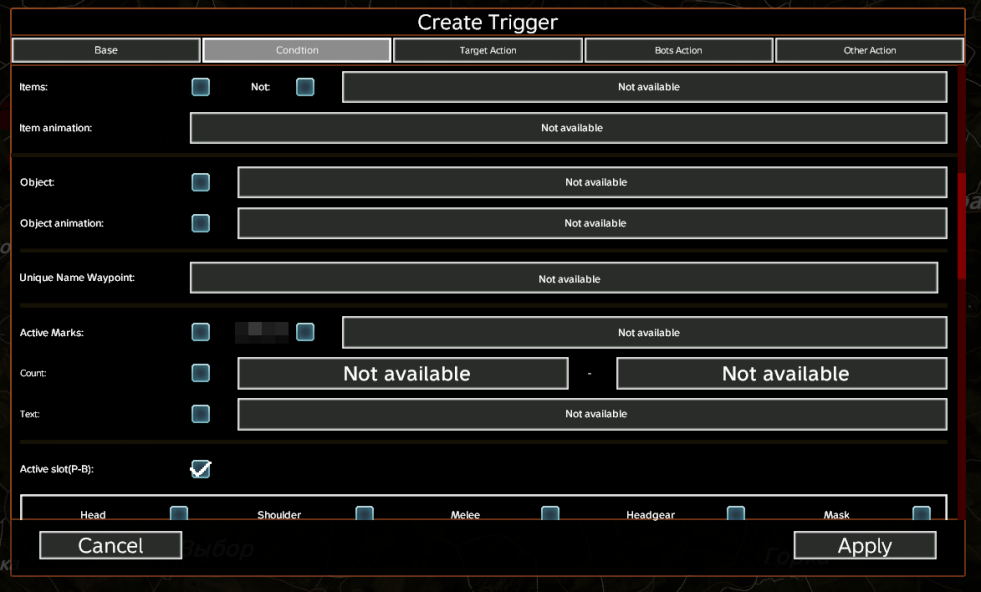Screen dimensions: 981x592
Task: Go to the Other Action tab
Action: [x=869, y=50]
